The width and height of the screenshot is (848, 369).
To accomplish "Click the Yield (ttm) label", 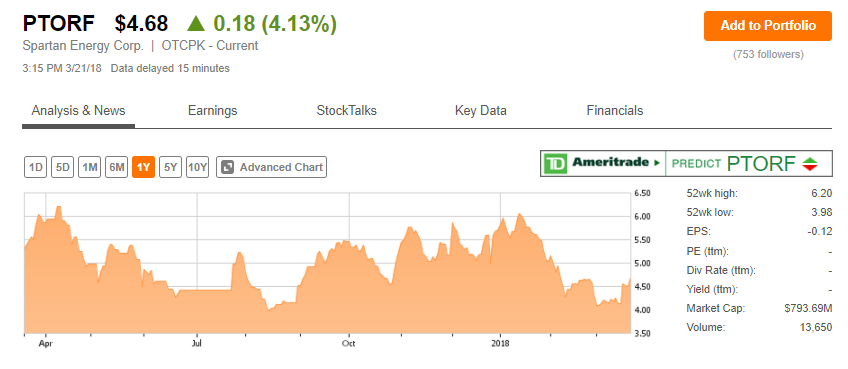I will coord(712,289).
